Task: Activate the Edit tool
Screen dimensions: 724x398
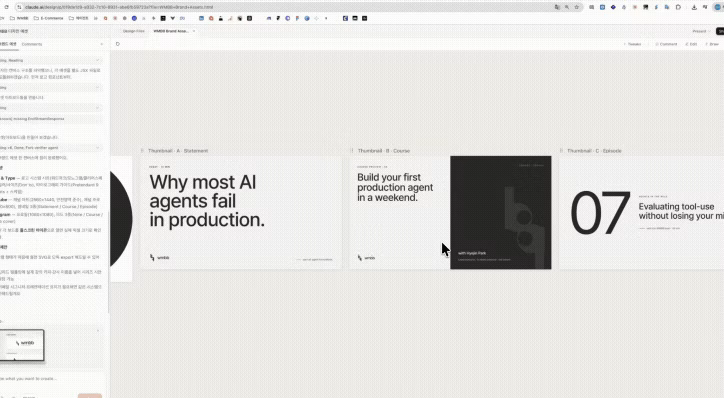Action: [x=691, y=44]
